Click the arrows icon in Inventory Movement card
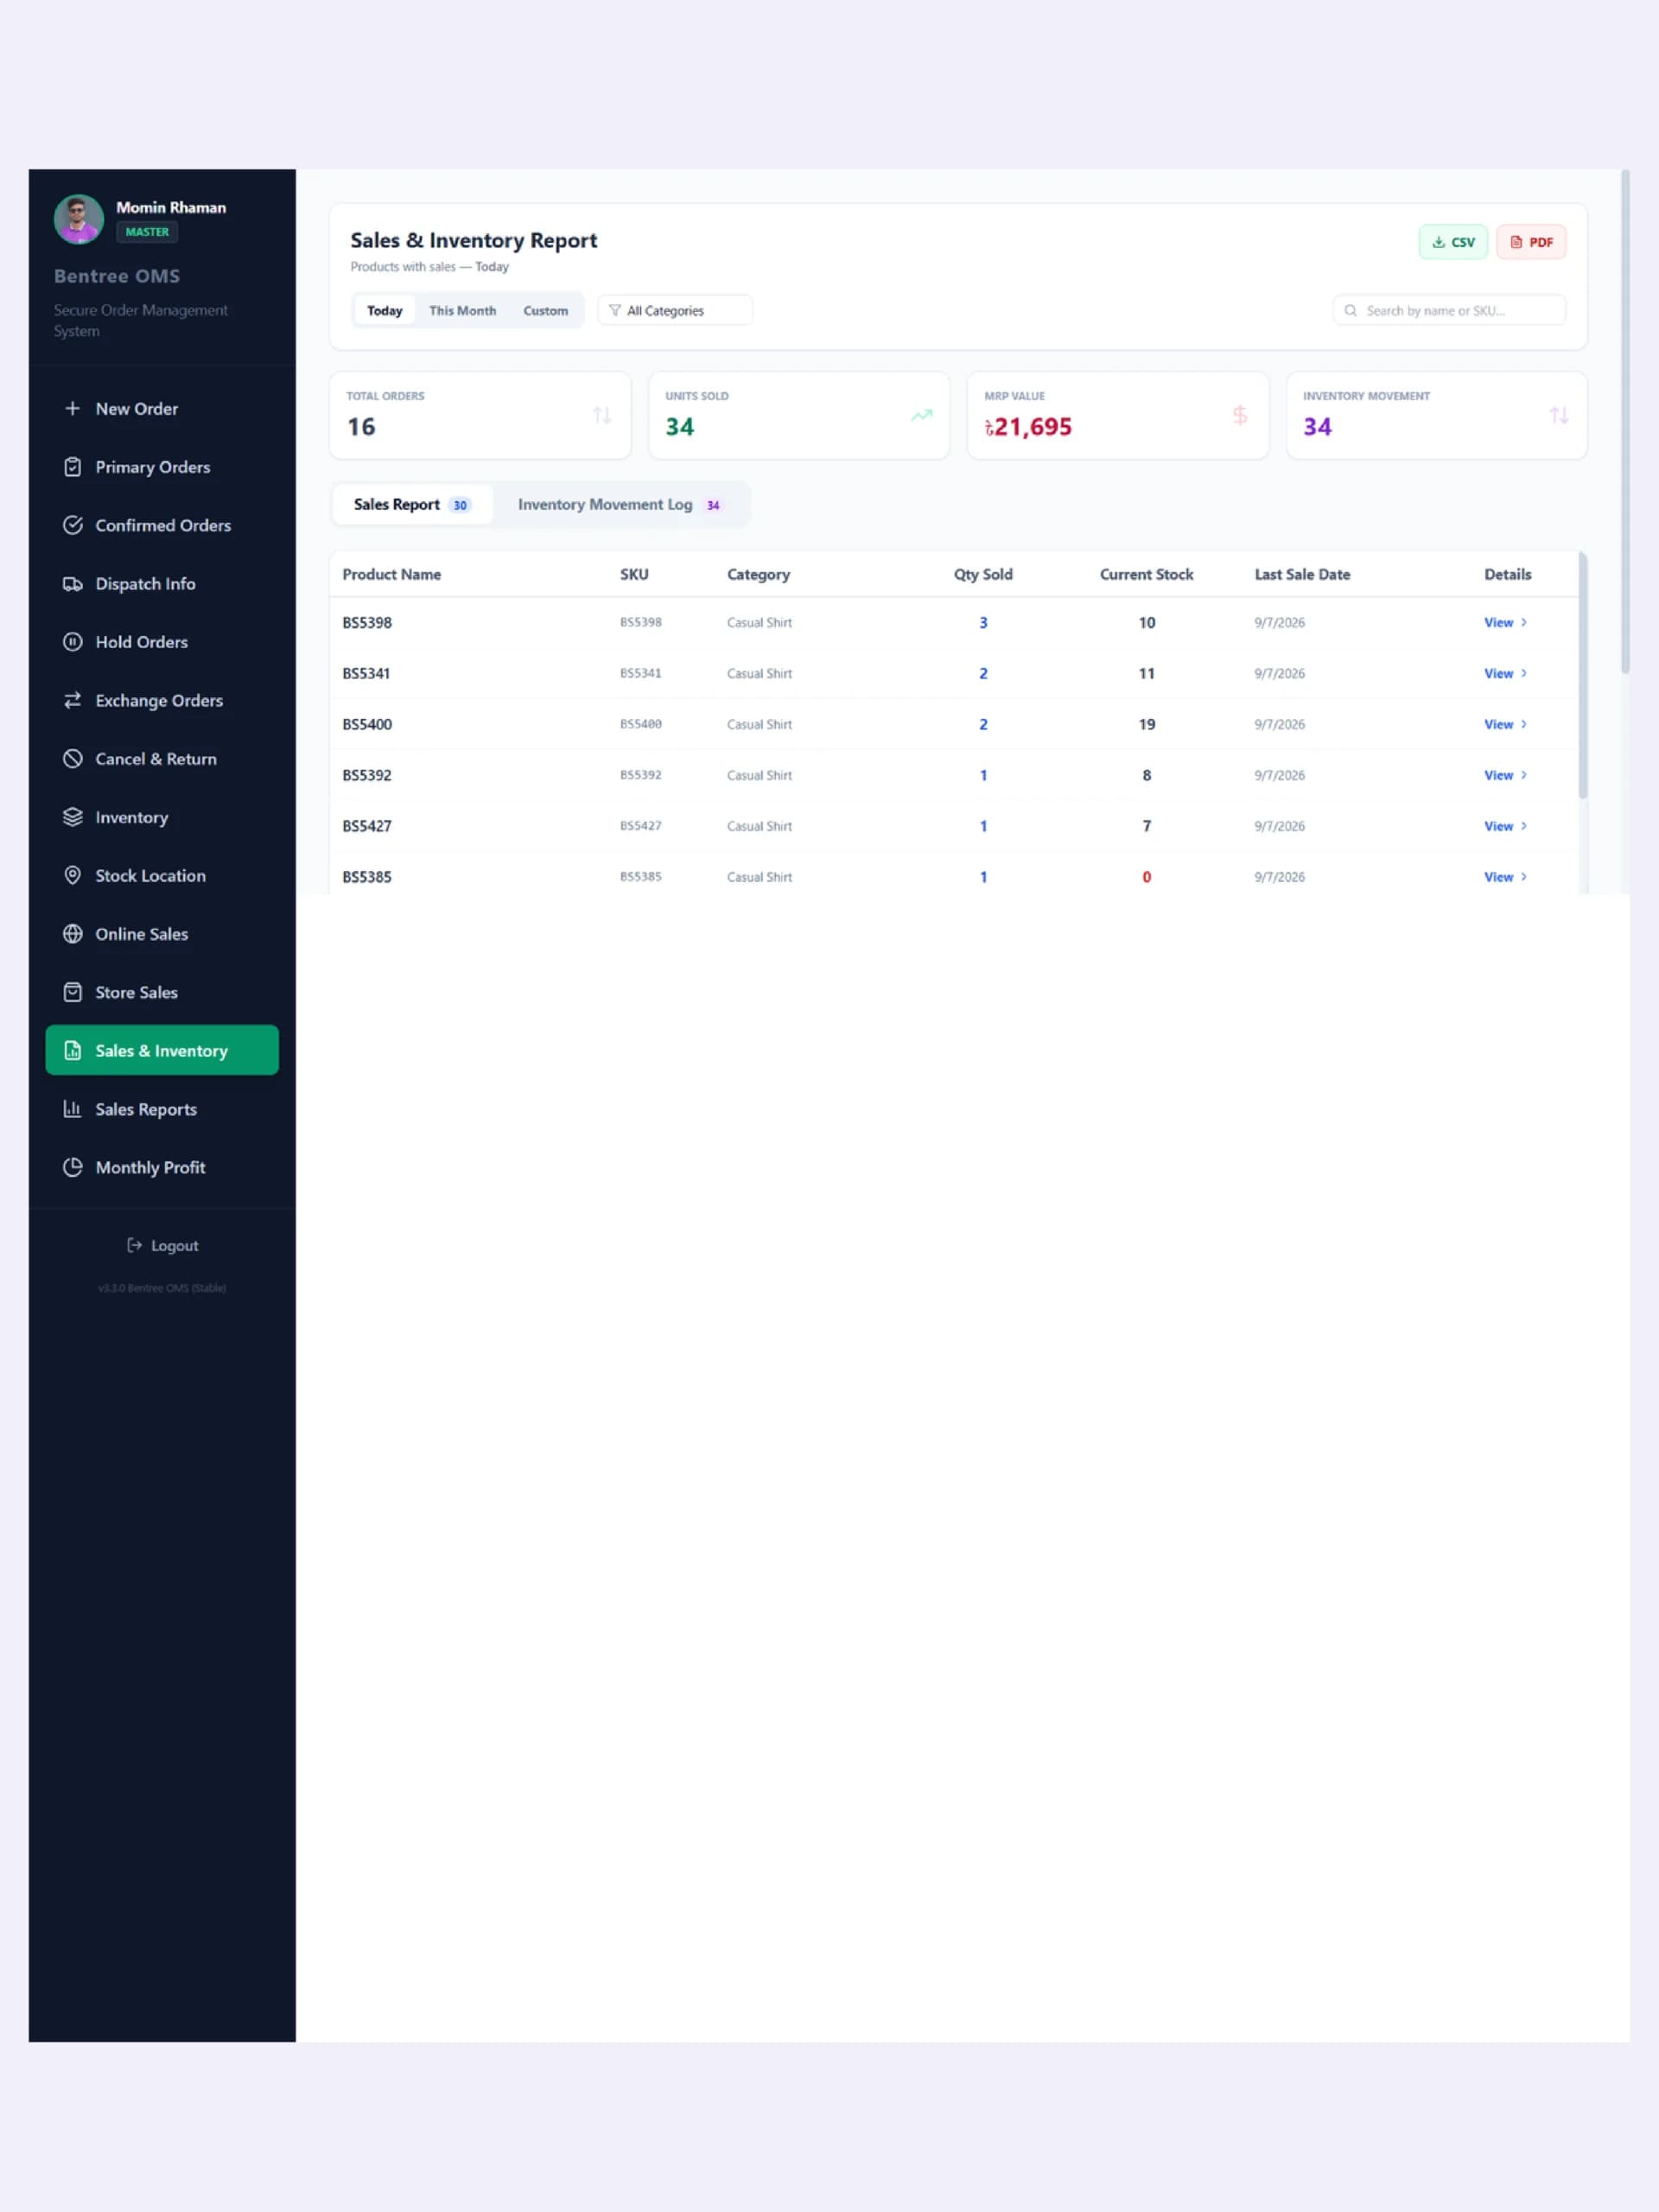Screen dimensions: 1659x2212 point(1558,415)
